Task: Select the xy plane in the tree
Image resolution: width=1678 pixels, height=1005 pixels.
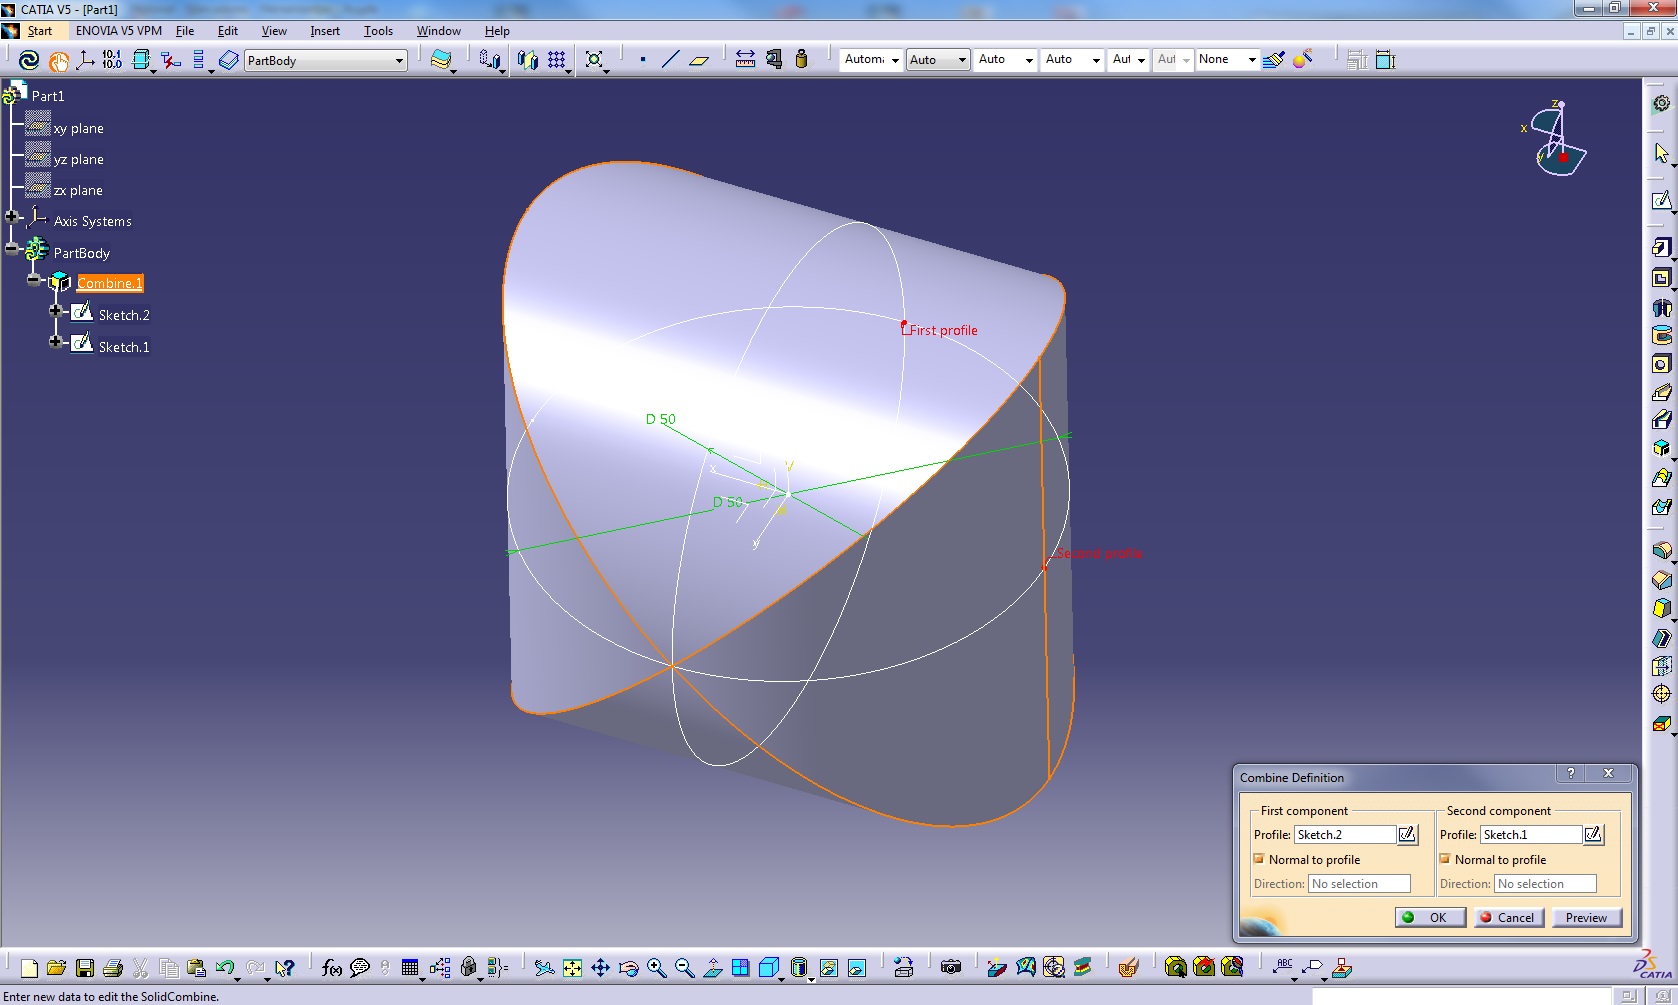Action: [x=78, y=128]
